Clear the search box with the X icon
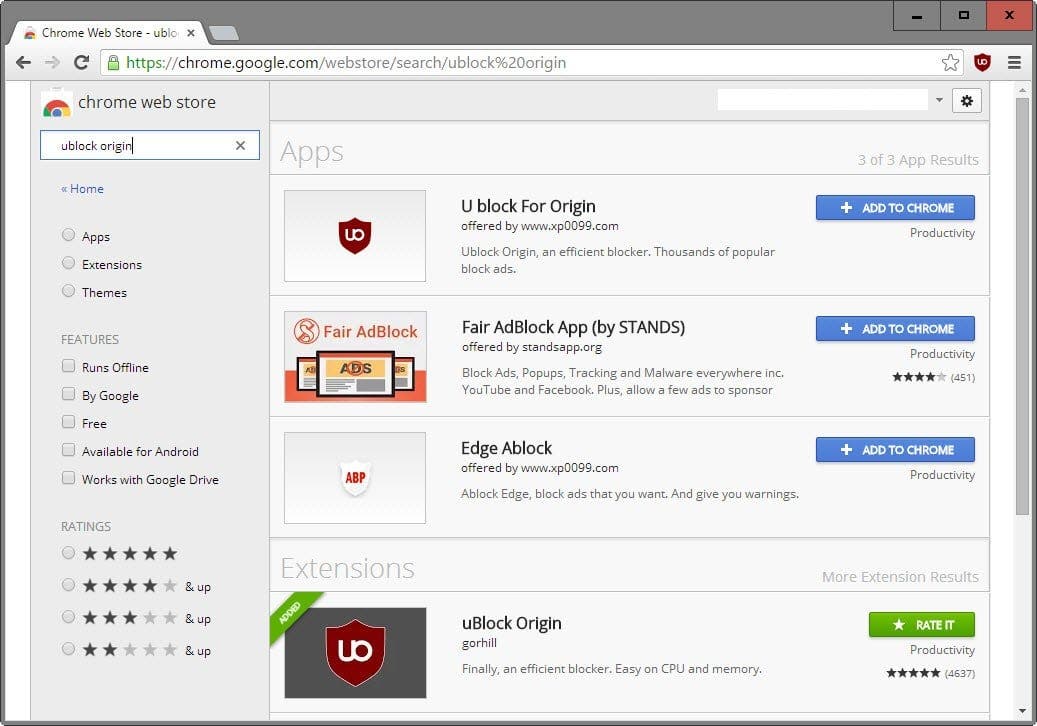 (240, 145)
